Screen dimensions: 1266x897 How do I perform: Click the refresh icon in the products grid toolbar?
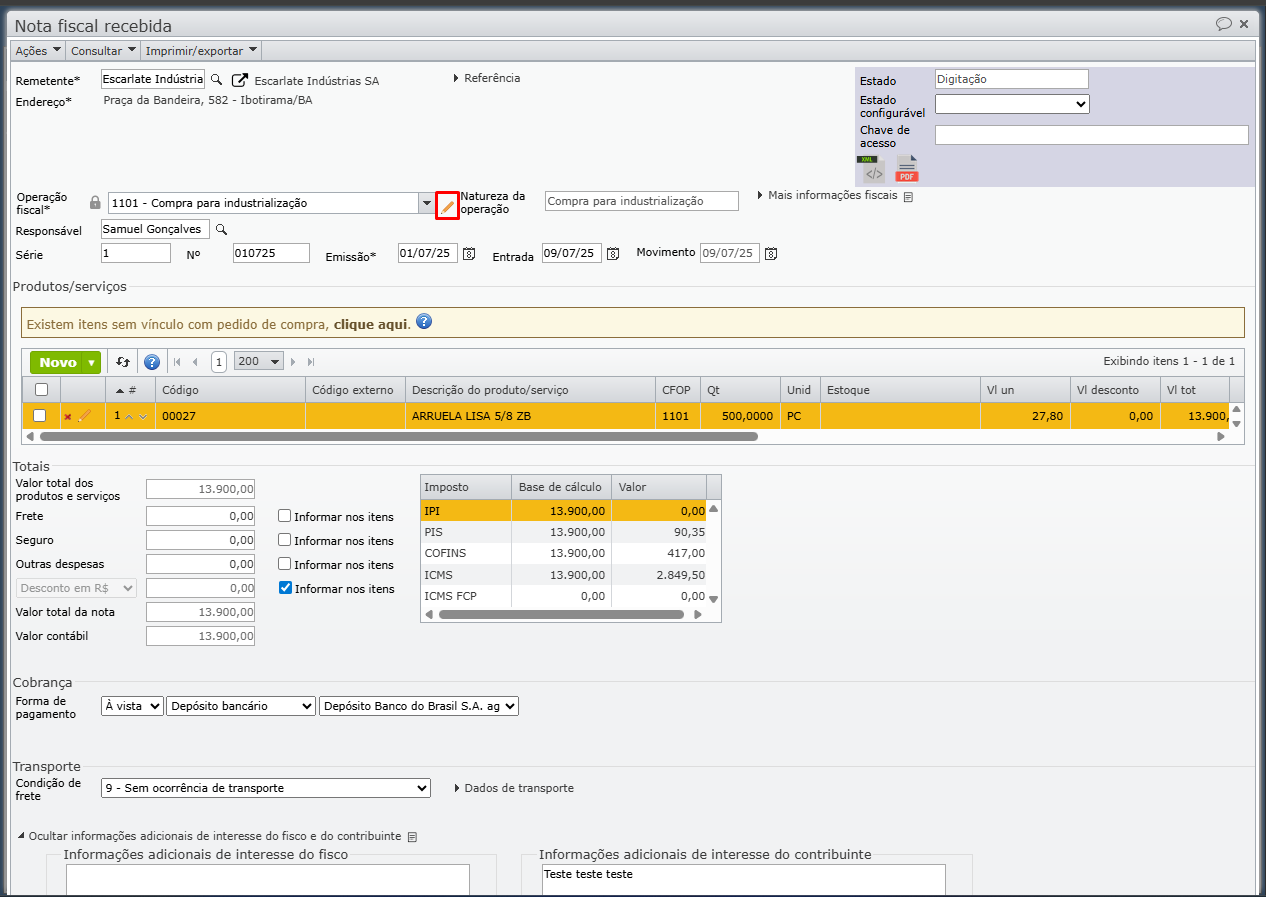[x=123, y=362]
